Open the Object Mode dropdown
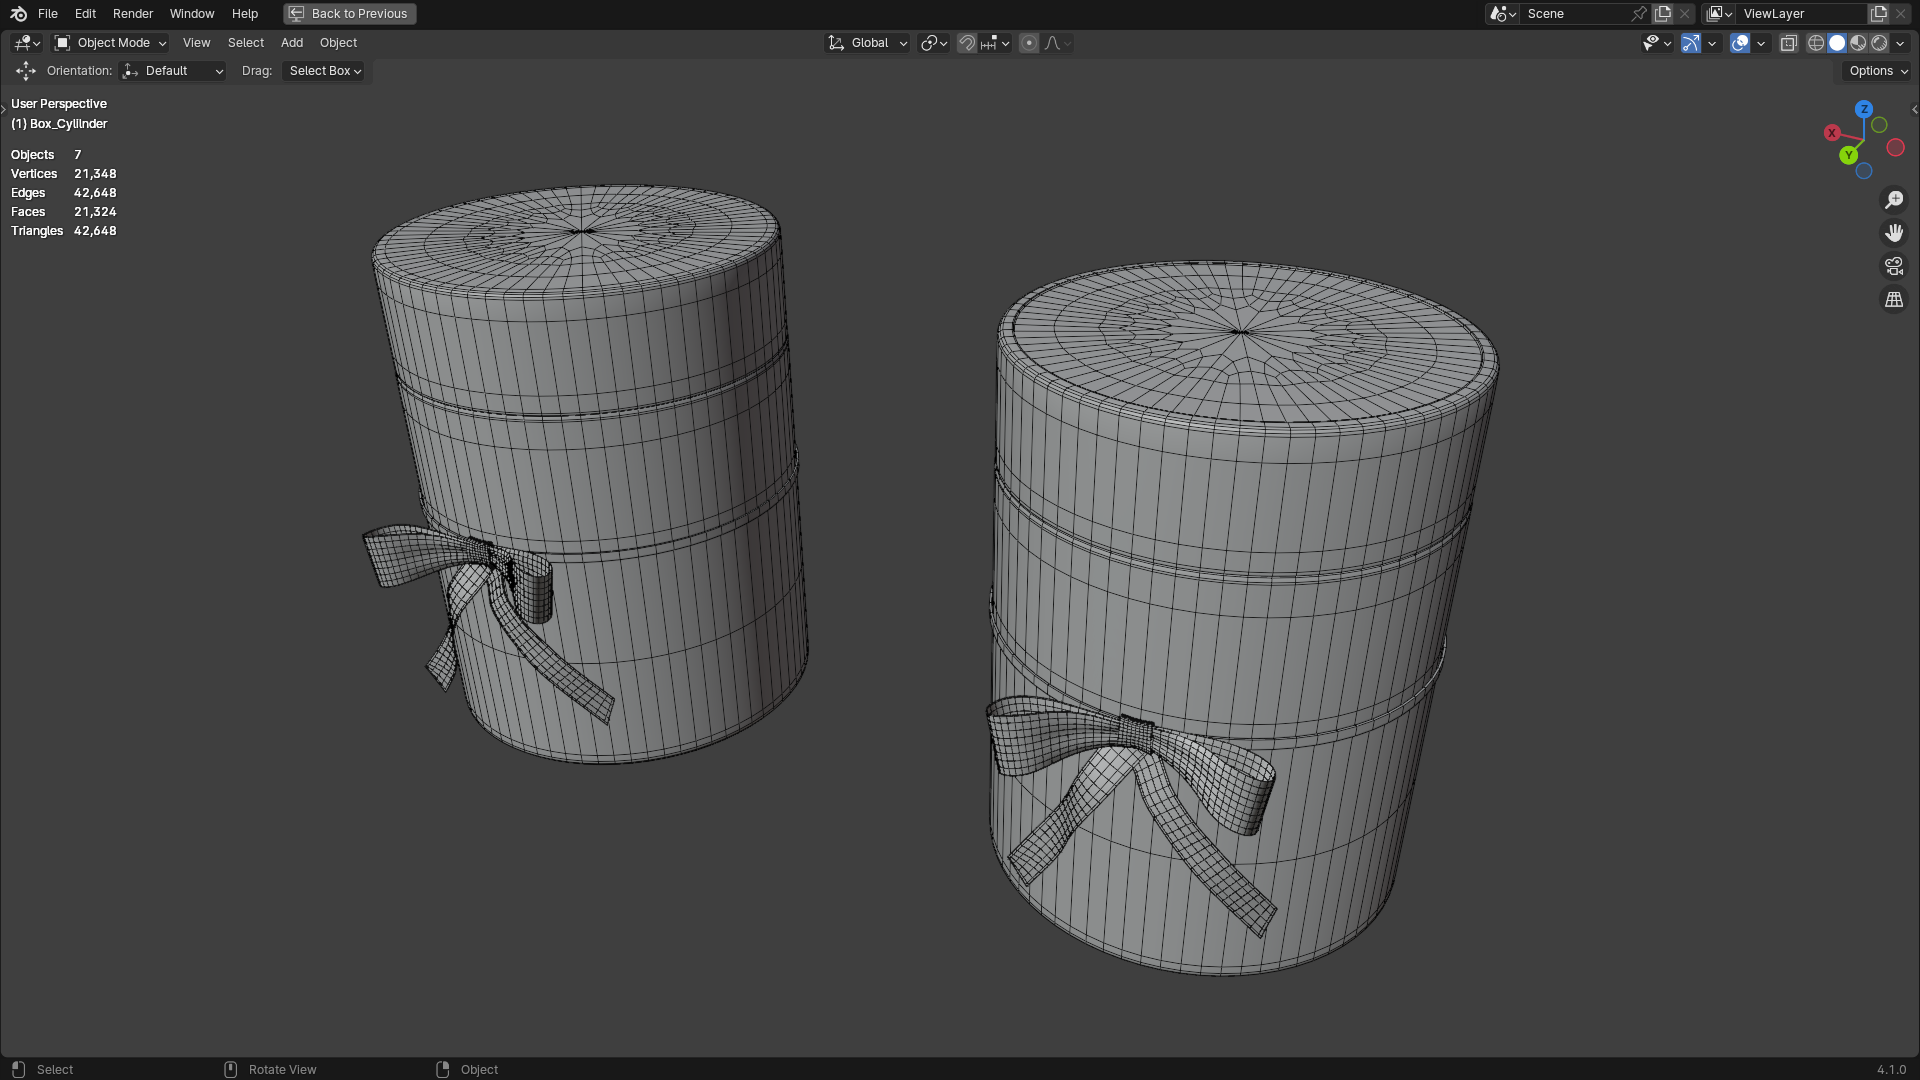Viewport: 1920px width, 1080px height. 110,43
